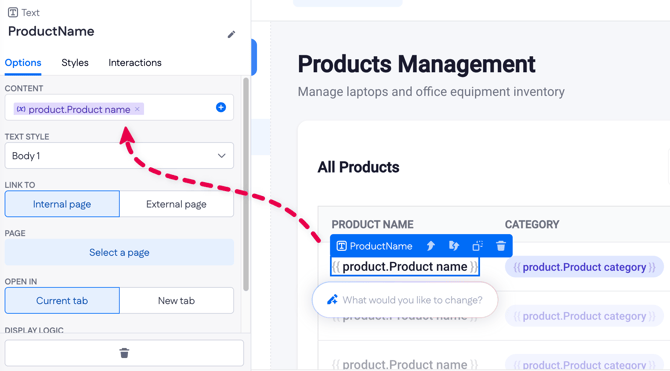The height and width of the screenshot is (371, 670).
Task: Choose New tab for Open In
Action: pyautogui.click(x=176, y=300)
